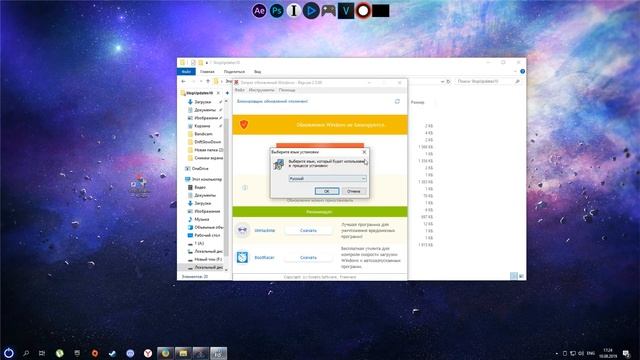Download BootRacer with its Скачать button

coord(308,258)
